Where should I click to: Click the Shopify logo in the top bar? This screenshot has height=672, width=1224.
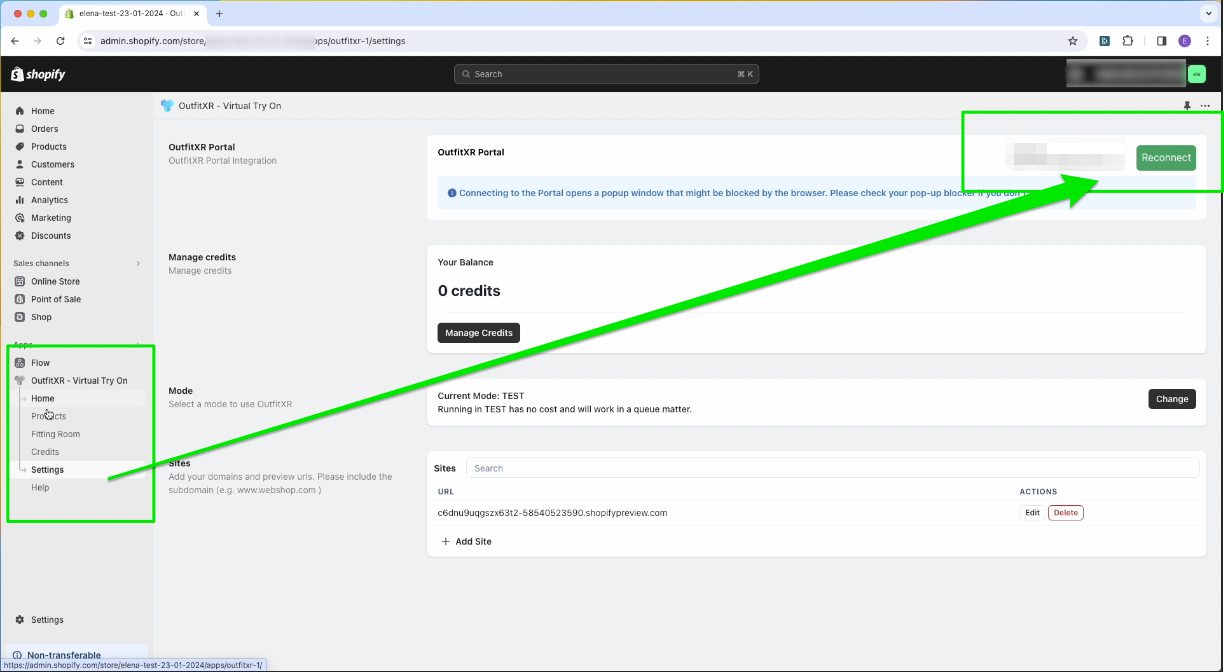click(38, 74)
